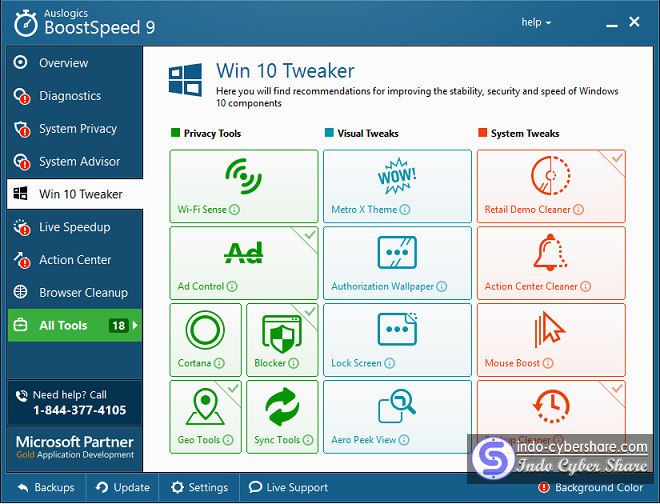Open the Authorization Wallpaper icon
The image size is (660, 504).
tap(397, 253)
